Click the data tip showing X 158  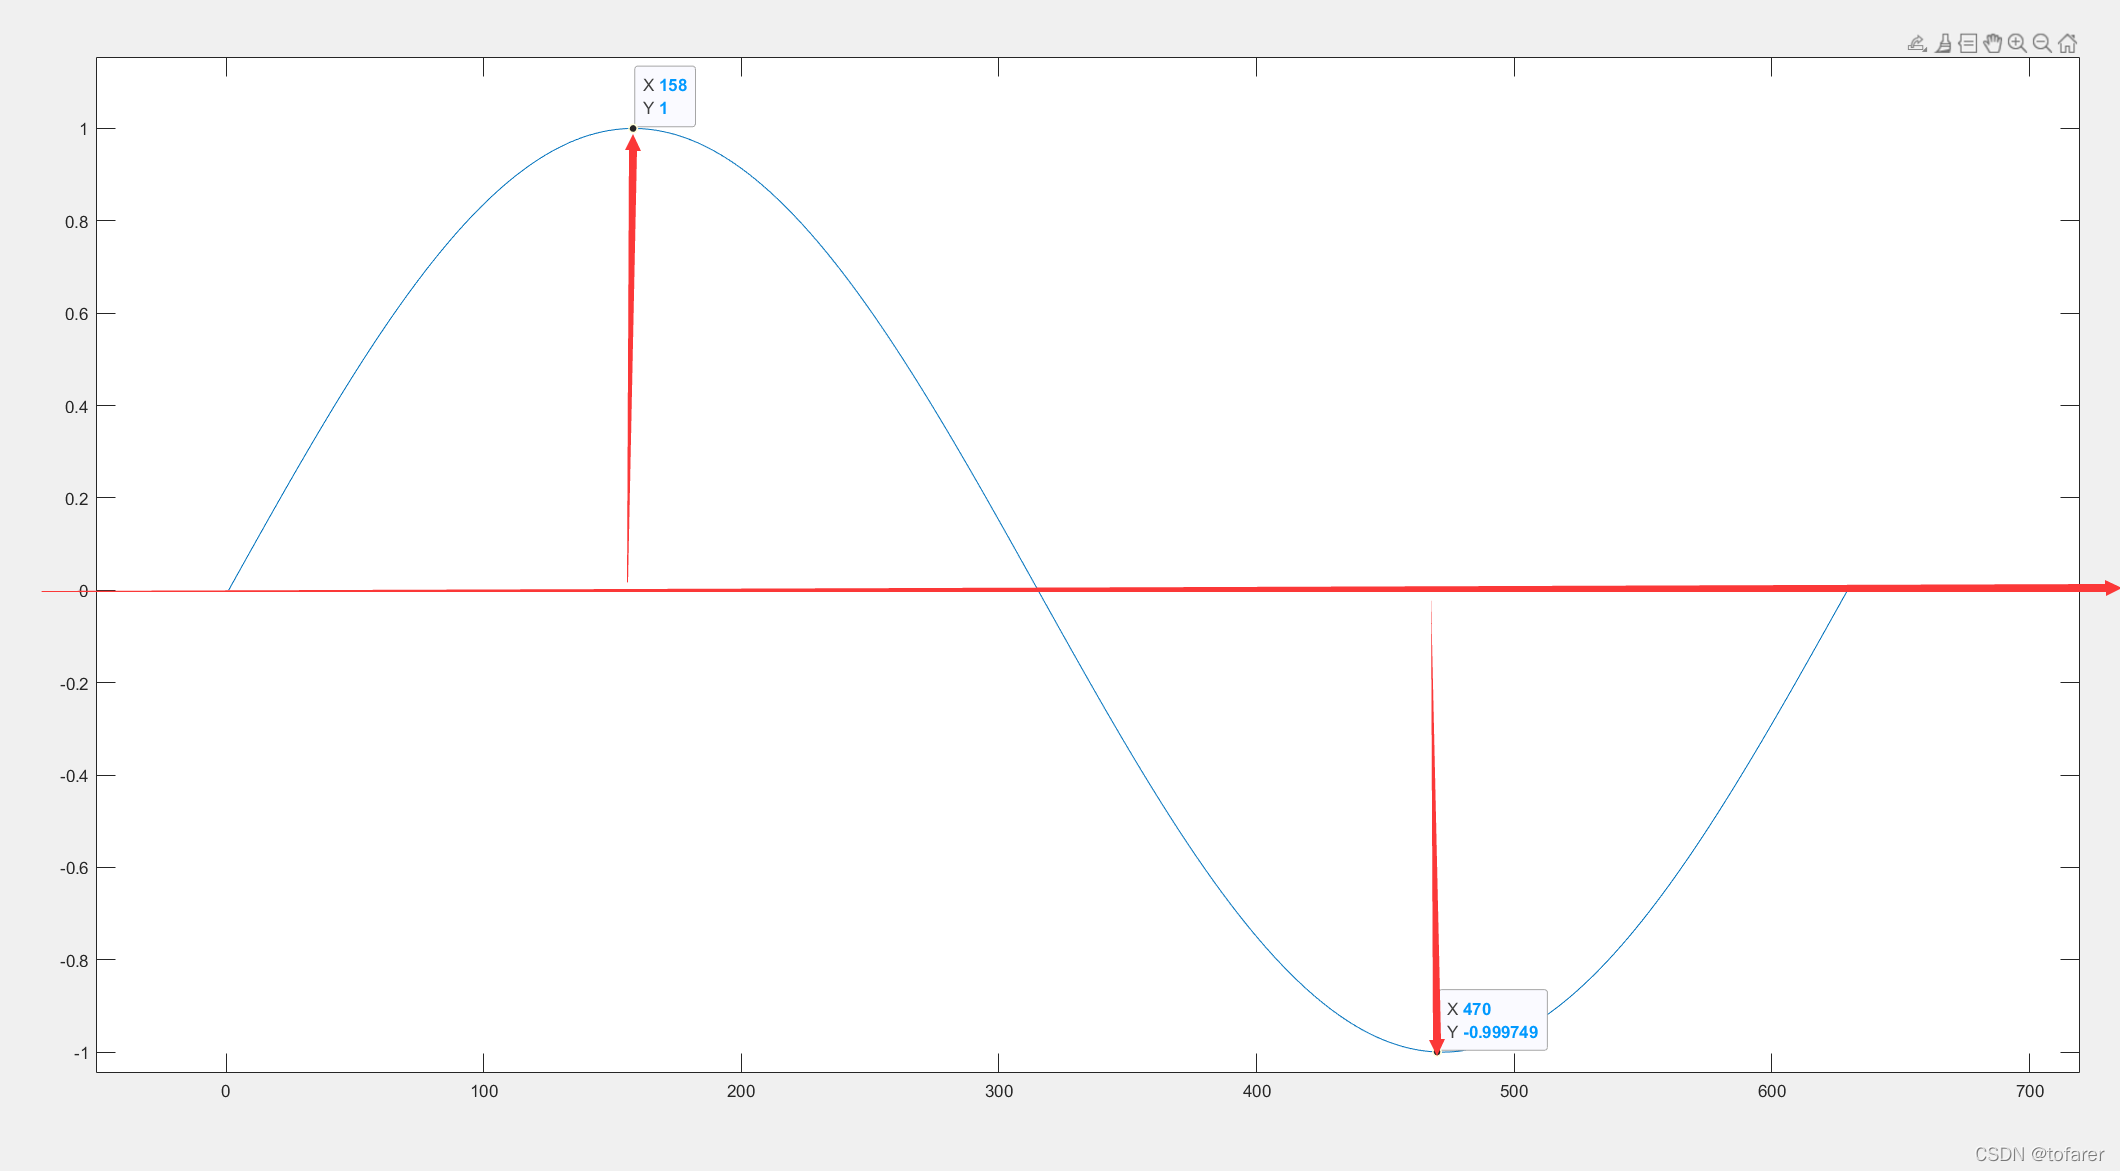pyautogui.click(x=665, y=97)
